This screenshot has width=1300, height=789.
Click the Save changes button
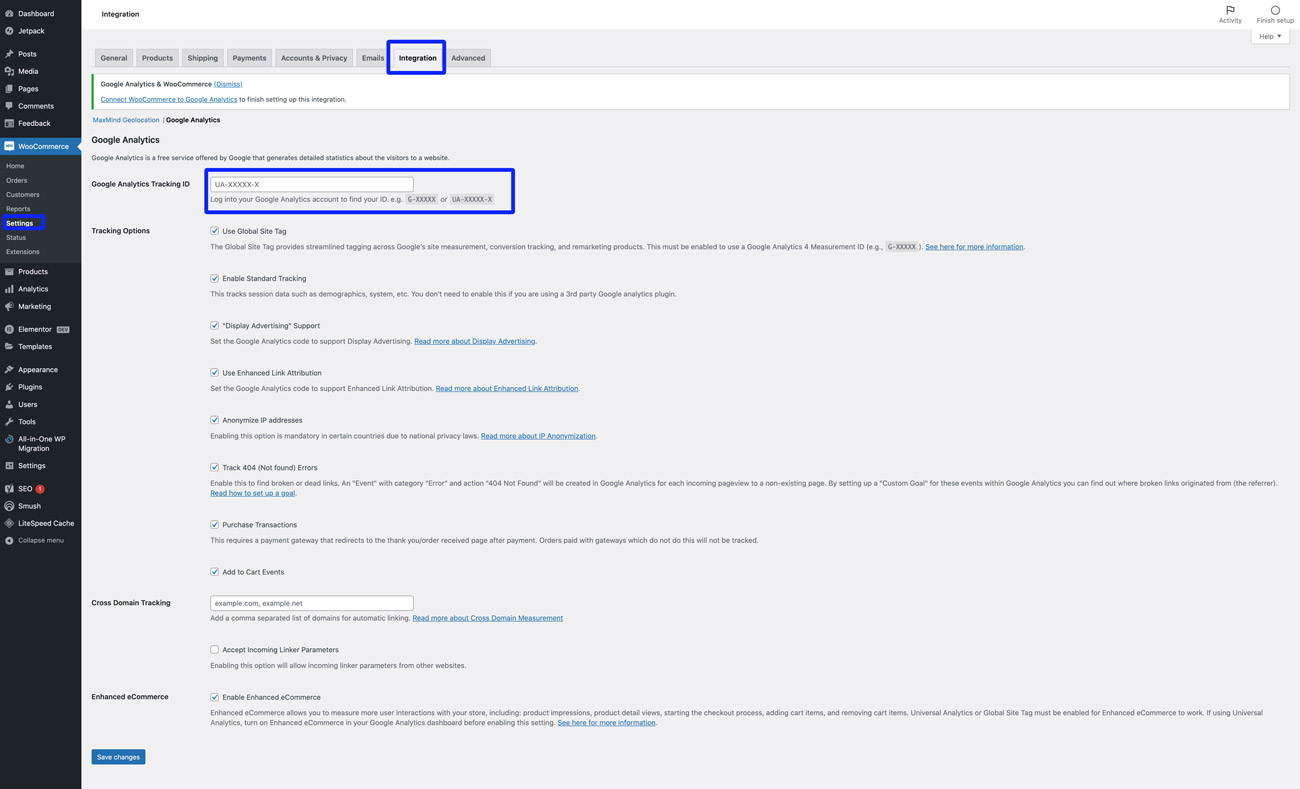click(x=118, y=757)
